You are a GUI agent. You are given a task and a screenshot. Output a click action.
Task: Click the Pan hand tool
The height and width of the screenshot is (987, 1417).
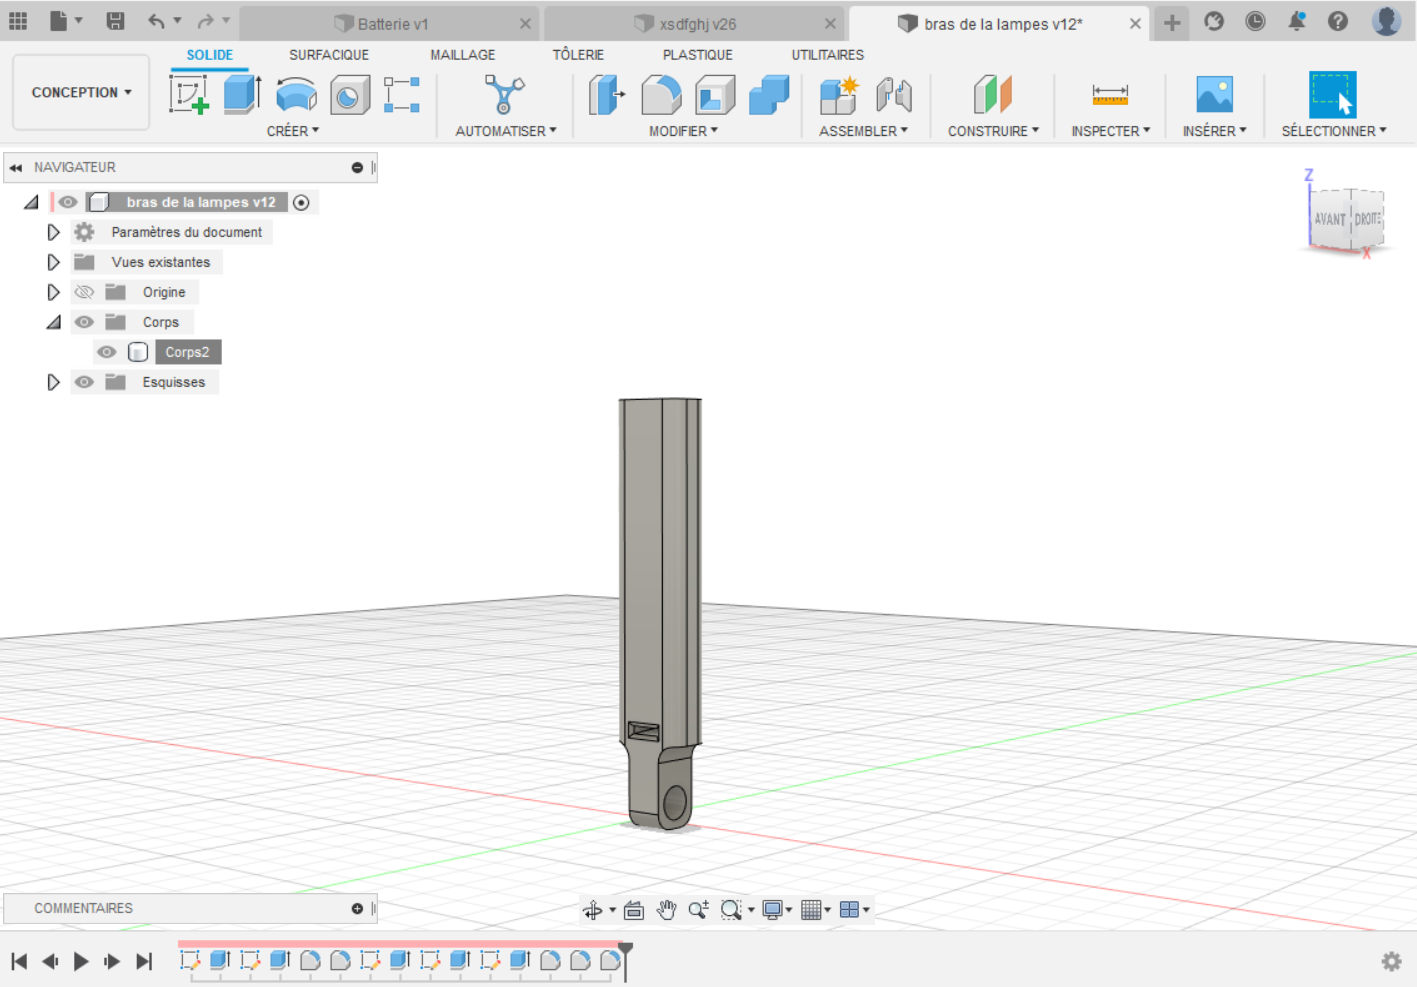(x=666, y=909)
